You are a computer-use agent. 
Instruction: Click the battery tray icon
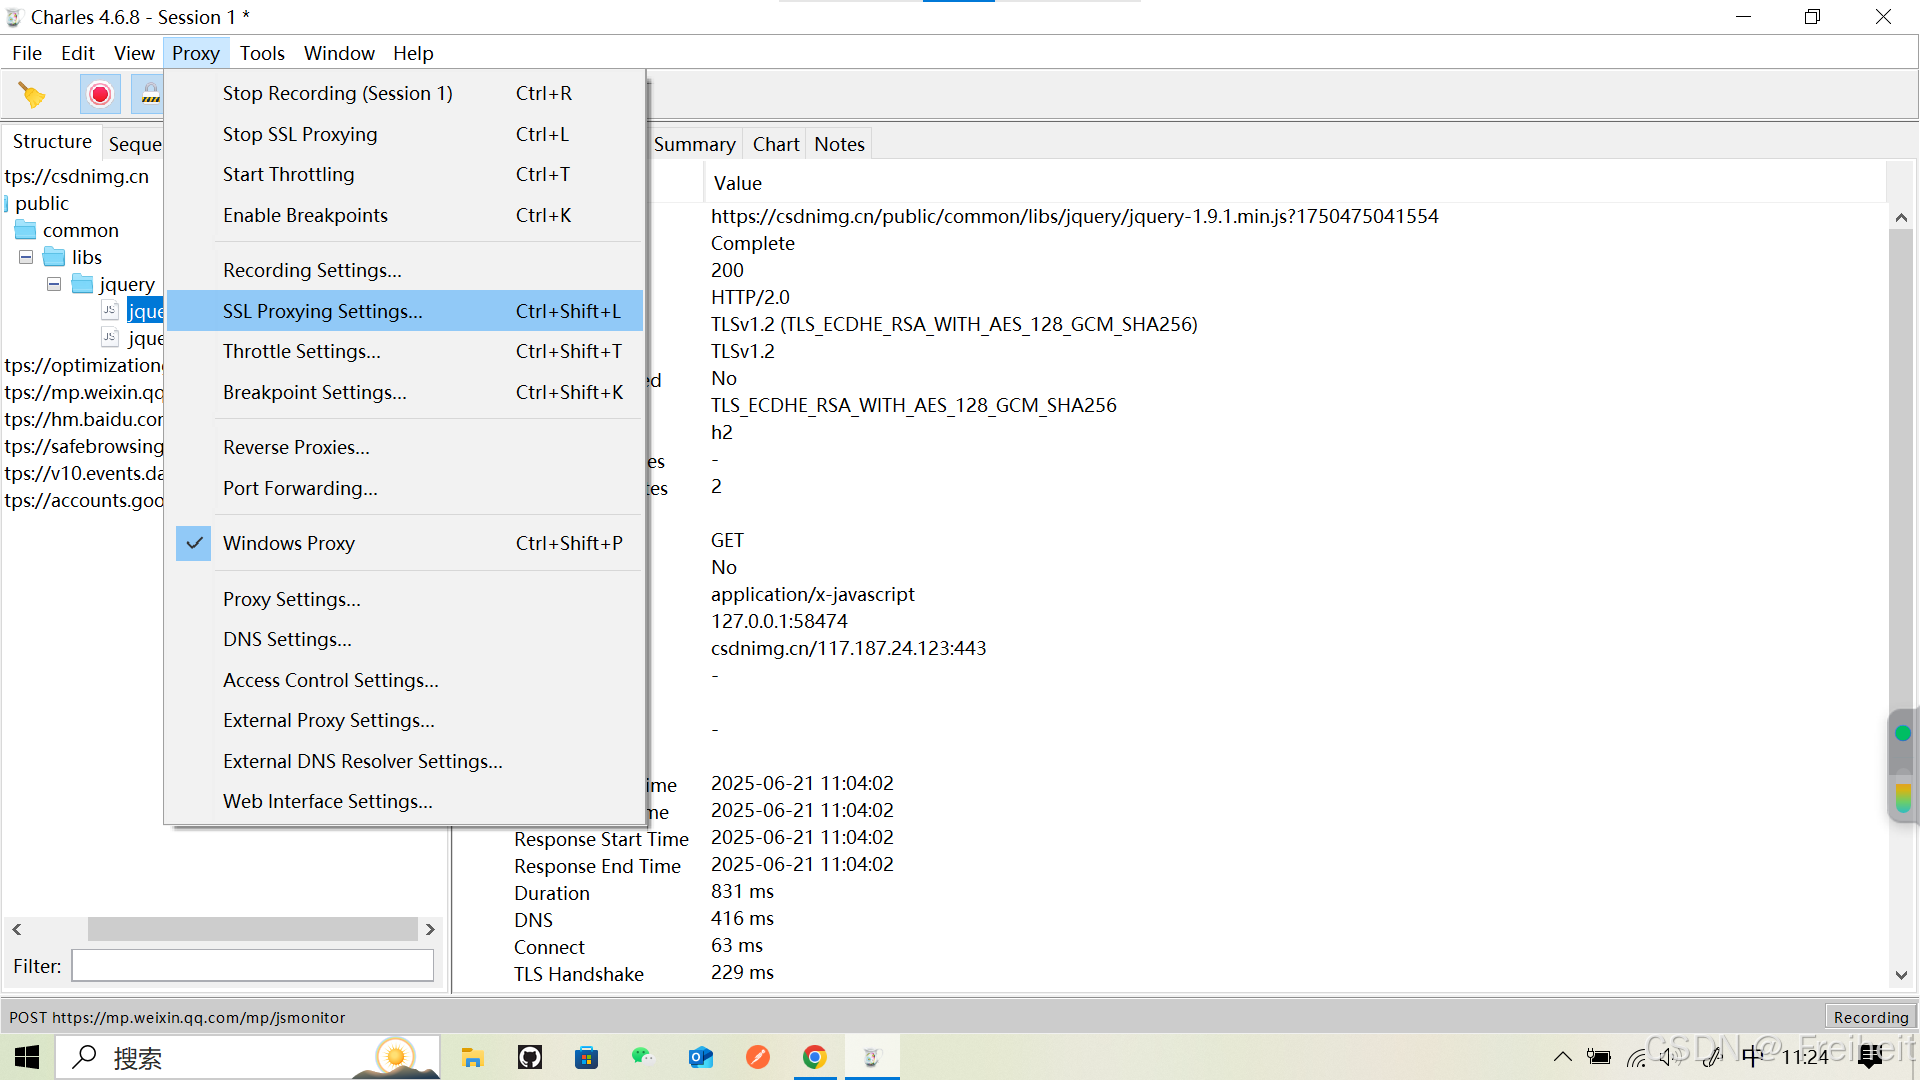tap(1599, 1057)
